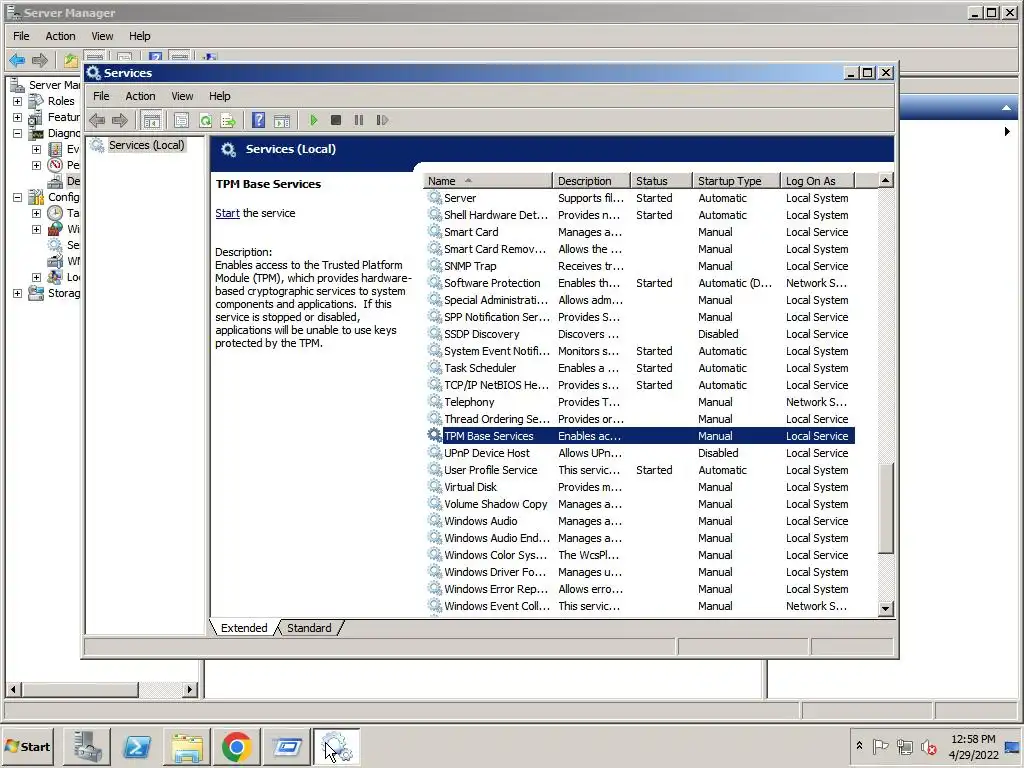Collapse Diagnostics node in Server Manager tree
This screenshot has width=1024, height=768.
tap(18, 133)
